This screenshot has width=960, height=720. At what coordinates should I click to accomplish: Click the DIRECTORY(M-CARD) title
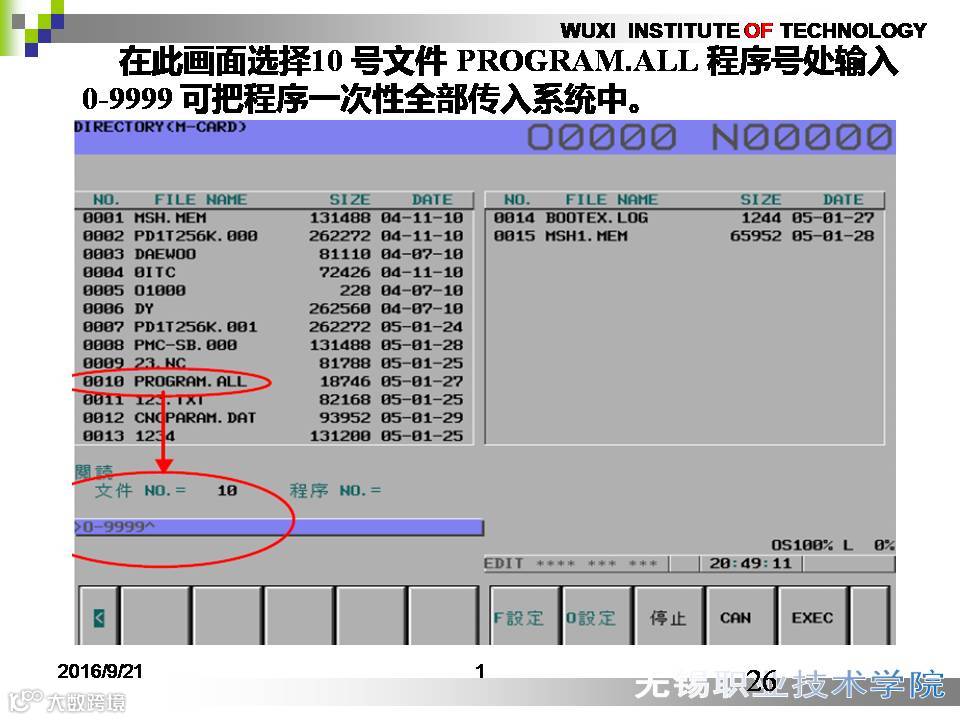click(160, 127)
